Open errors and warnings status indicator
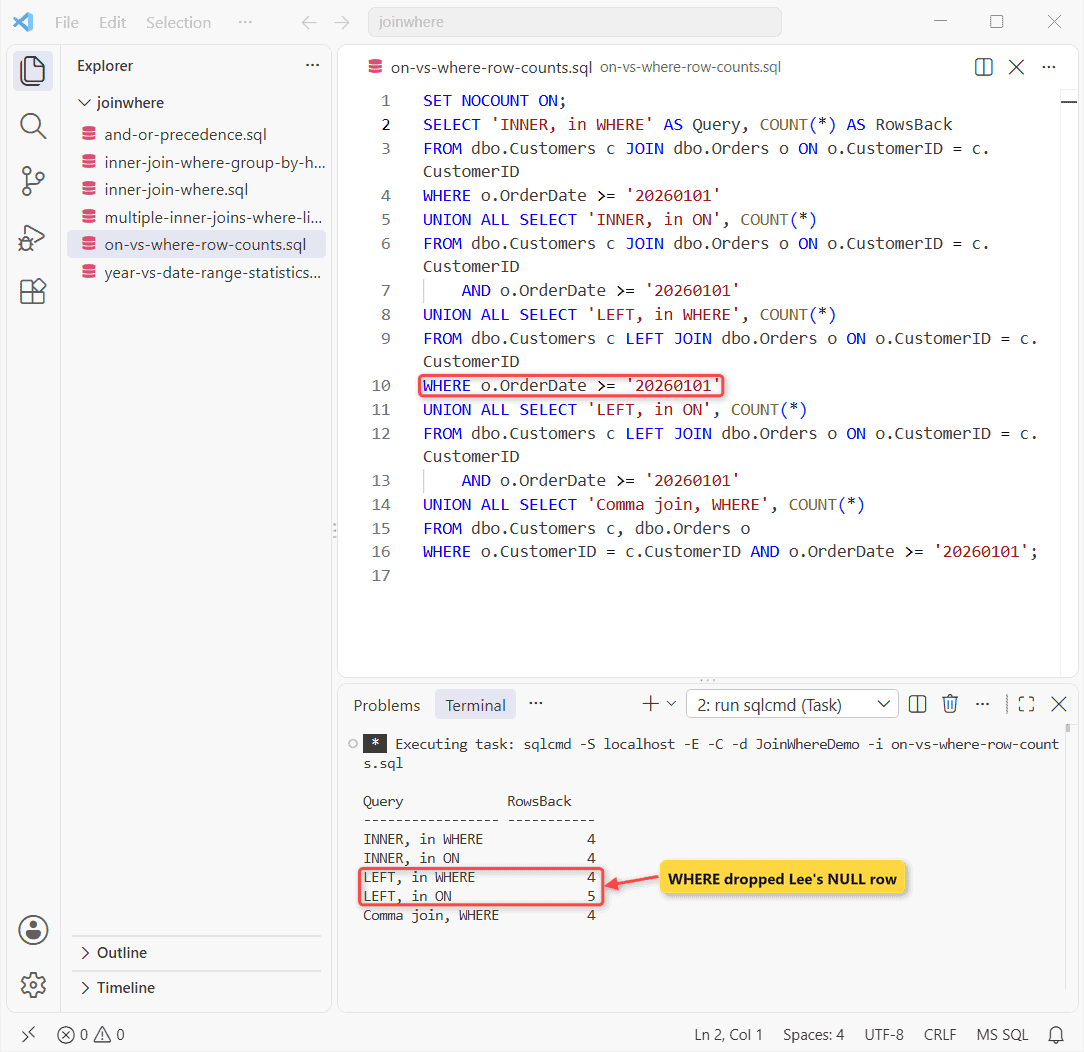Screen dimensions: 1084x1052 point(91,1034)
